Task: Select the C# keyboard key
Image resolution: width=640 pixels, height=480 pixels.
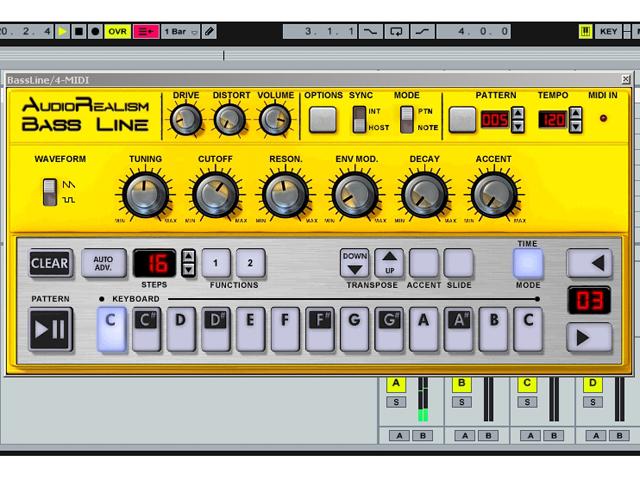Action: [146, 329]
